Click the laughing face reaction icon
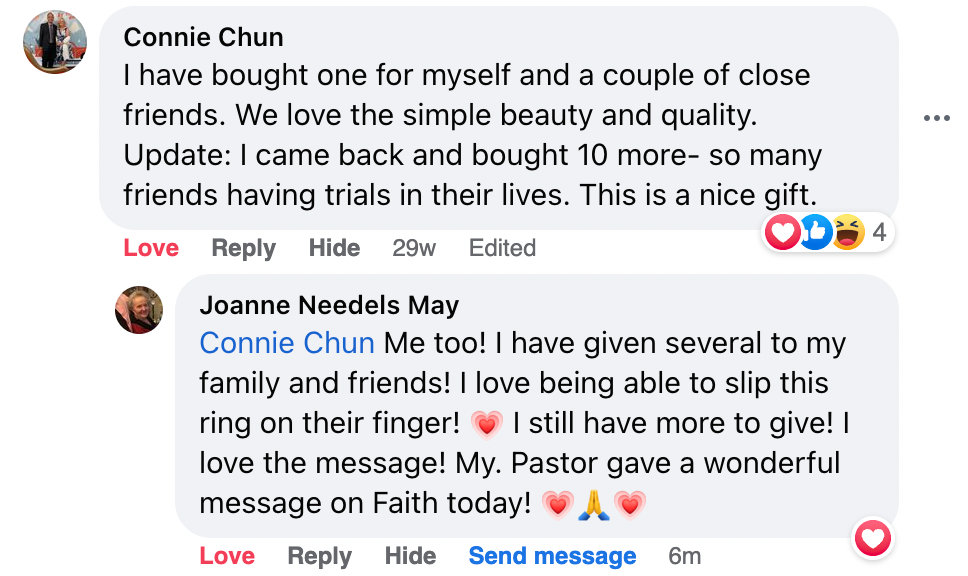968x576 pixels. pyautogui.click(x=848, y=233)
